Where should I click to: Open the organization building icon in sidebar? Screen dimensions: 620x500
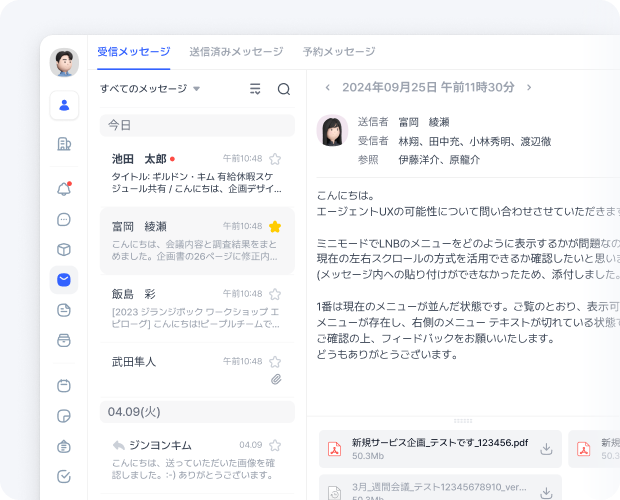click(x=64, y=144)
